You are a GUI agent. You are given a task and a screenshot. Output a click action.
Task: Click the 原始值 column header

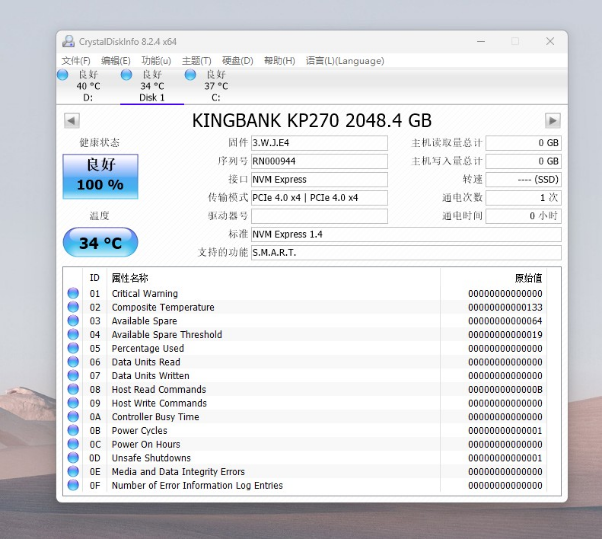(x=528, y=278)
